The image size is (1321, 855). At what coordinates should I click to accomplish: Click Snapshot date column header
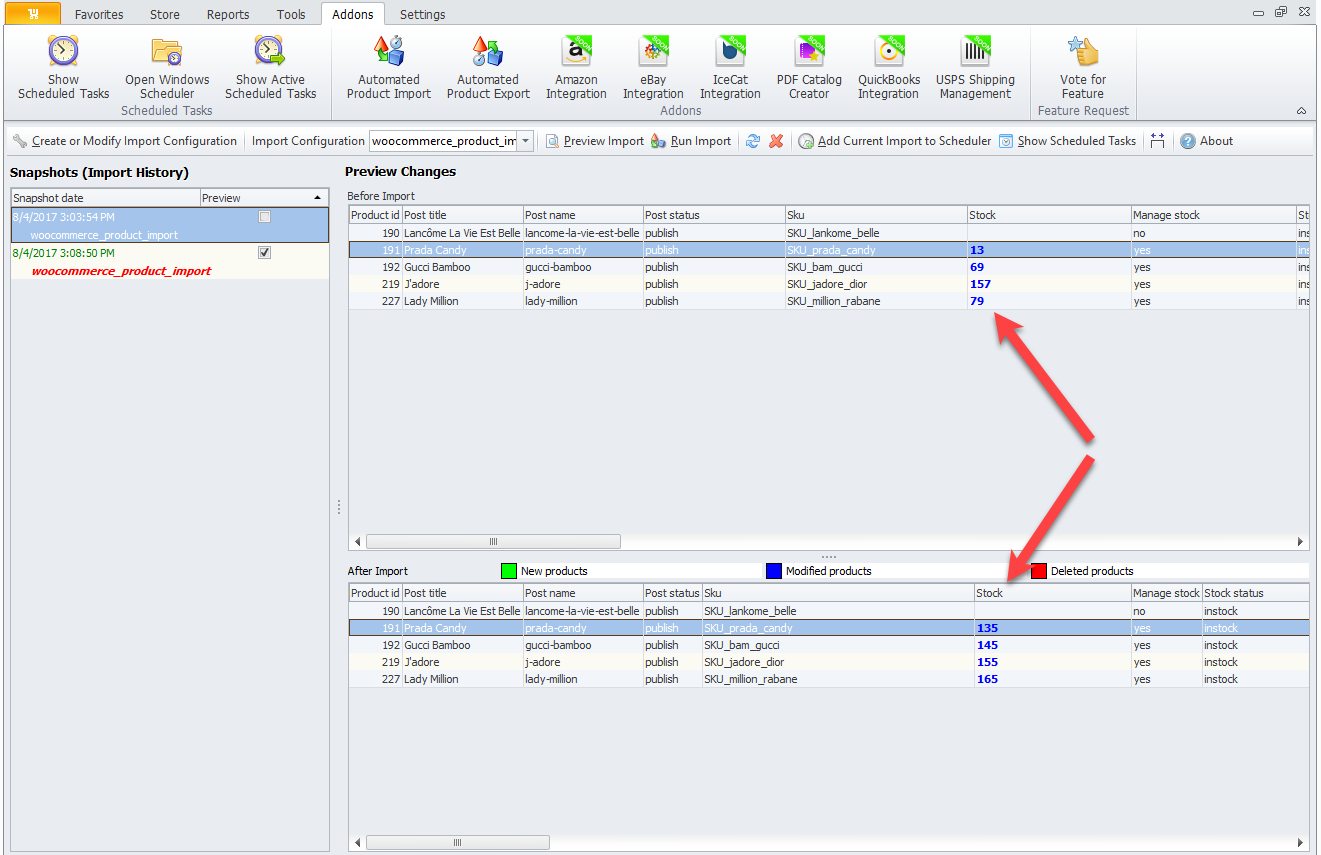[105, 198]
